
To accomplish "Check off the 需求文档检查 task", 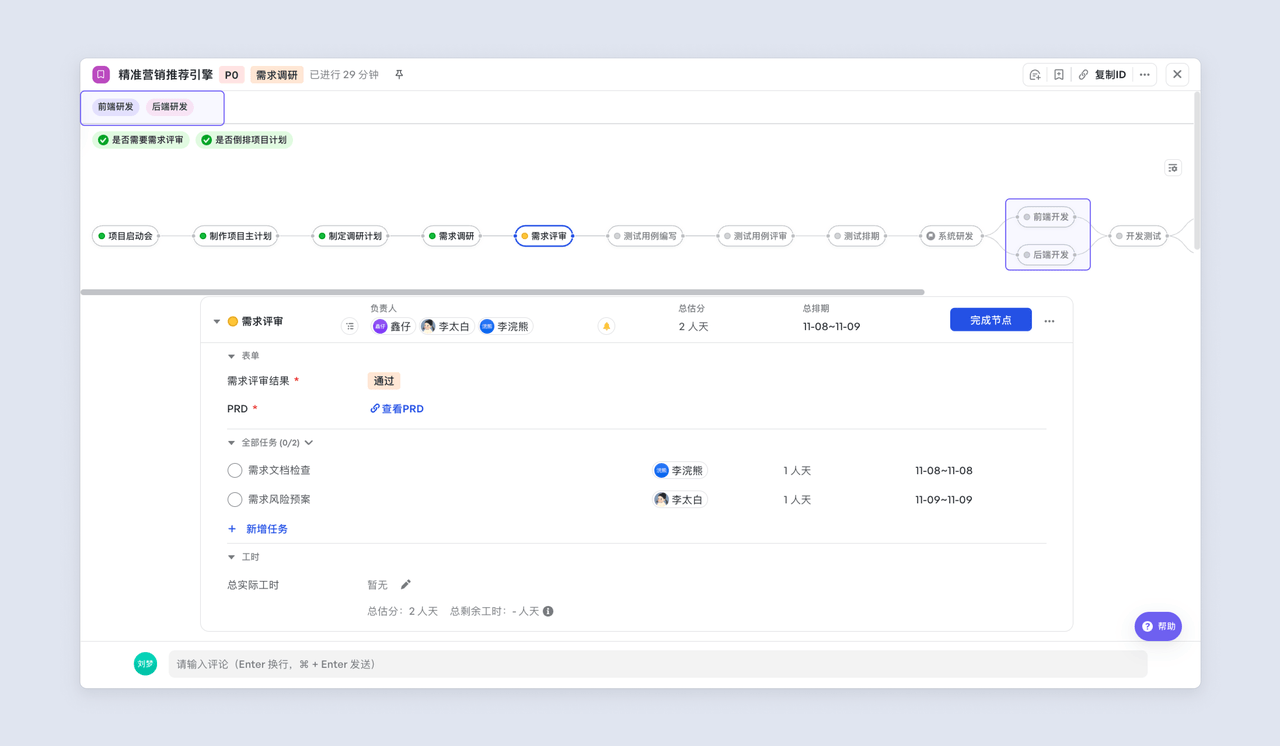I will (x=235, y=470).
